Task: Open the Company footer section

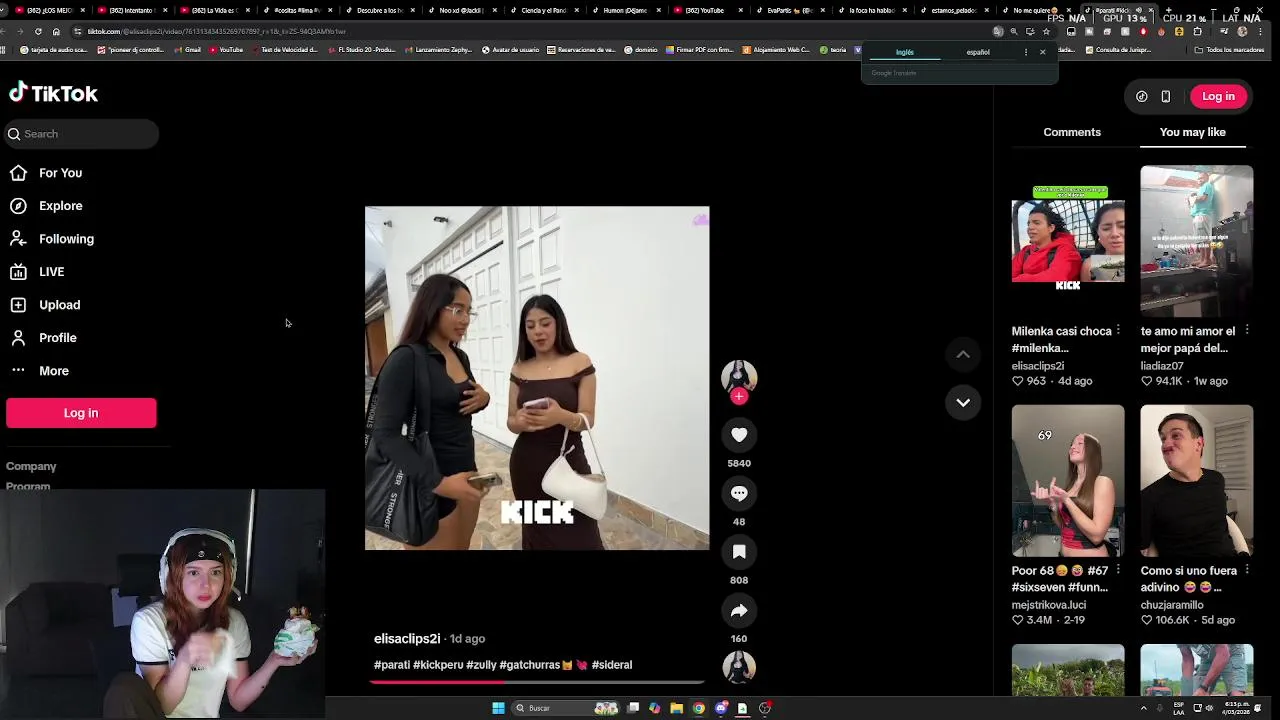Action: (x=31, y=466)
